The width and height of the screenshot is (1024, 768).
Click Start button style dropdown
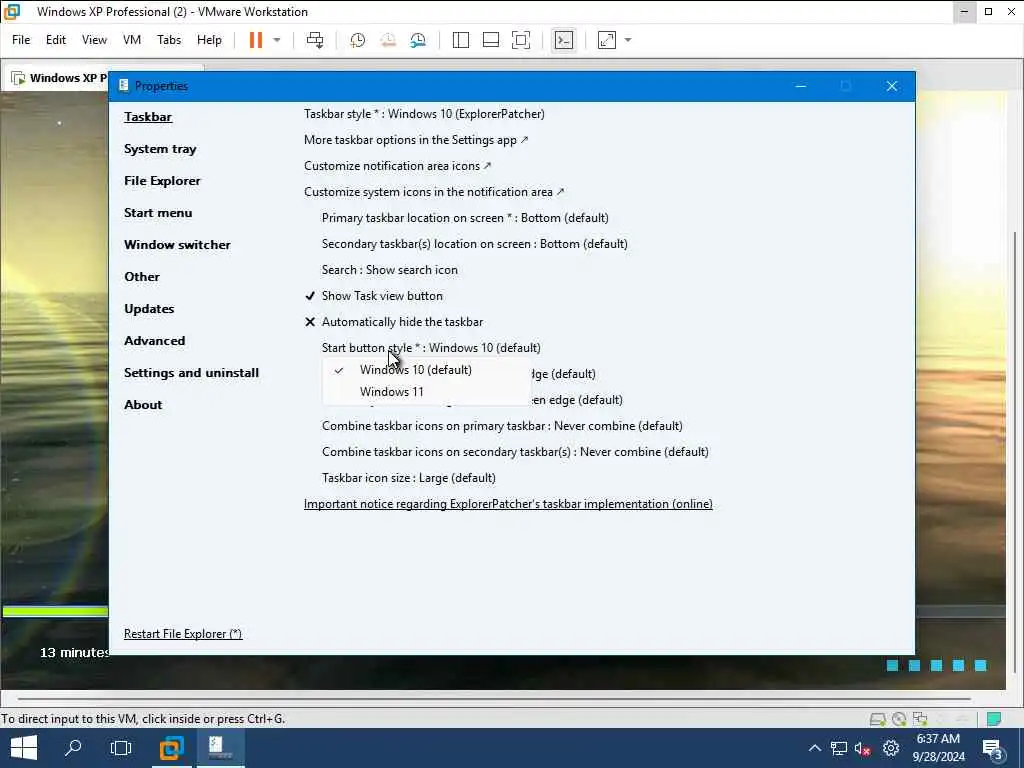click(431, 348)
